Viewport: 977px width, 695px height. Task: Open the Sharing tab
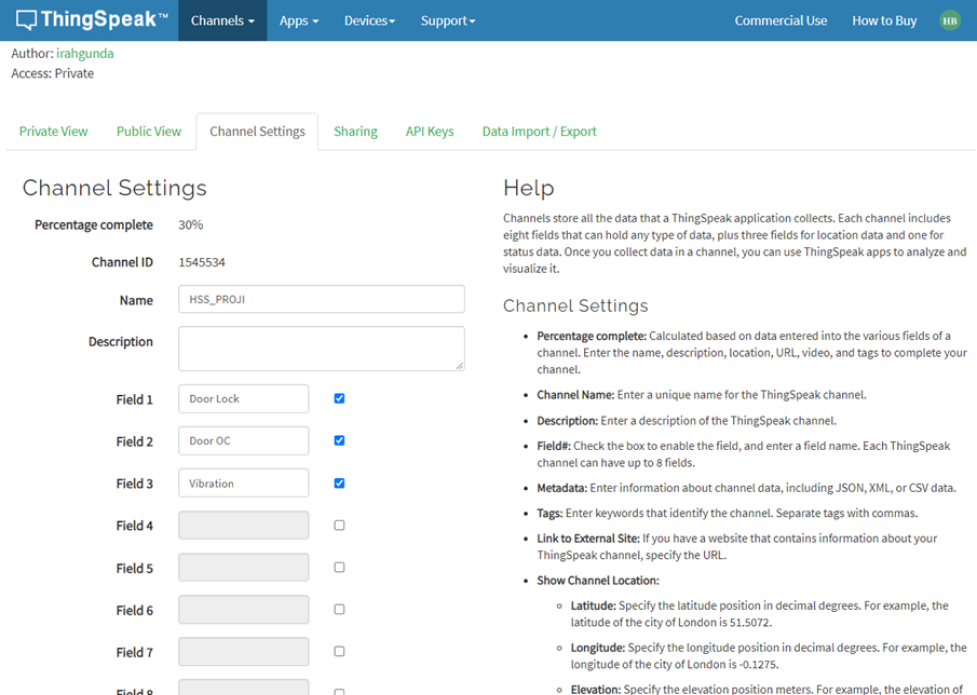pos(355,132)
